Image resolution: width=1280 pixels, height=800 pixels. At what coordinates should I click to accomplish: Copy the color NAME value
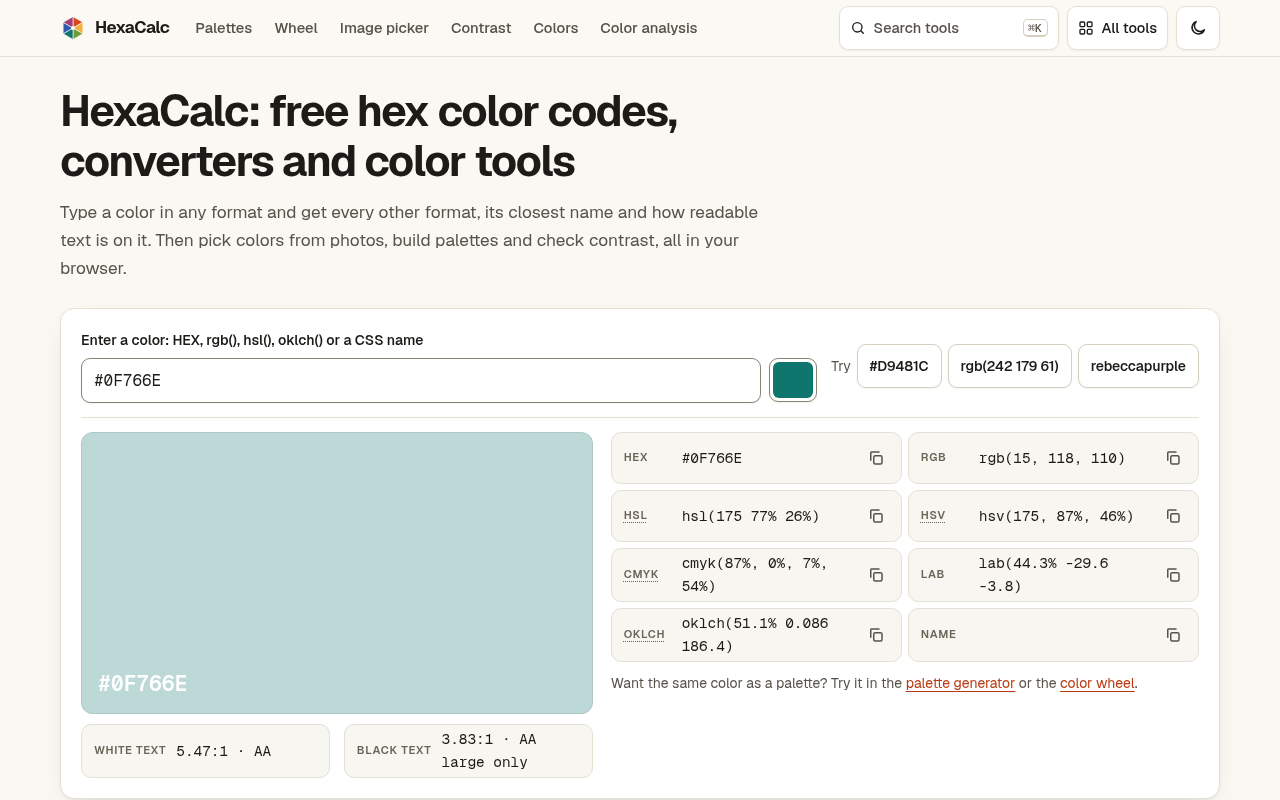[1173, 635]
